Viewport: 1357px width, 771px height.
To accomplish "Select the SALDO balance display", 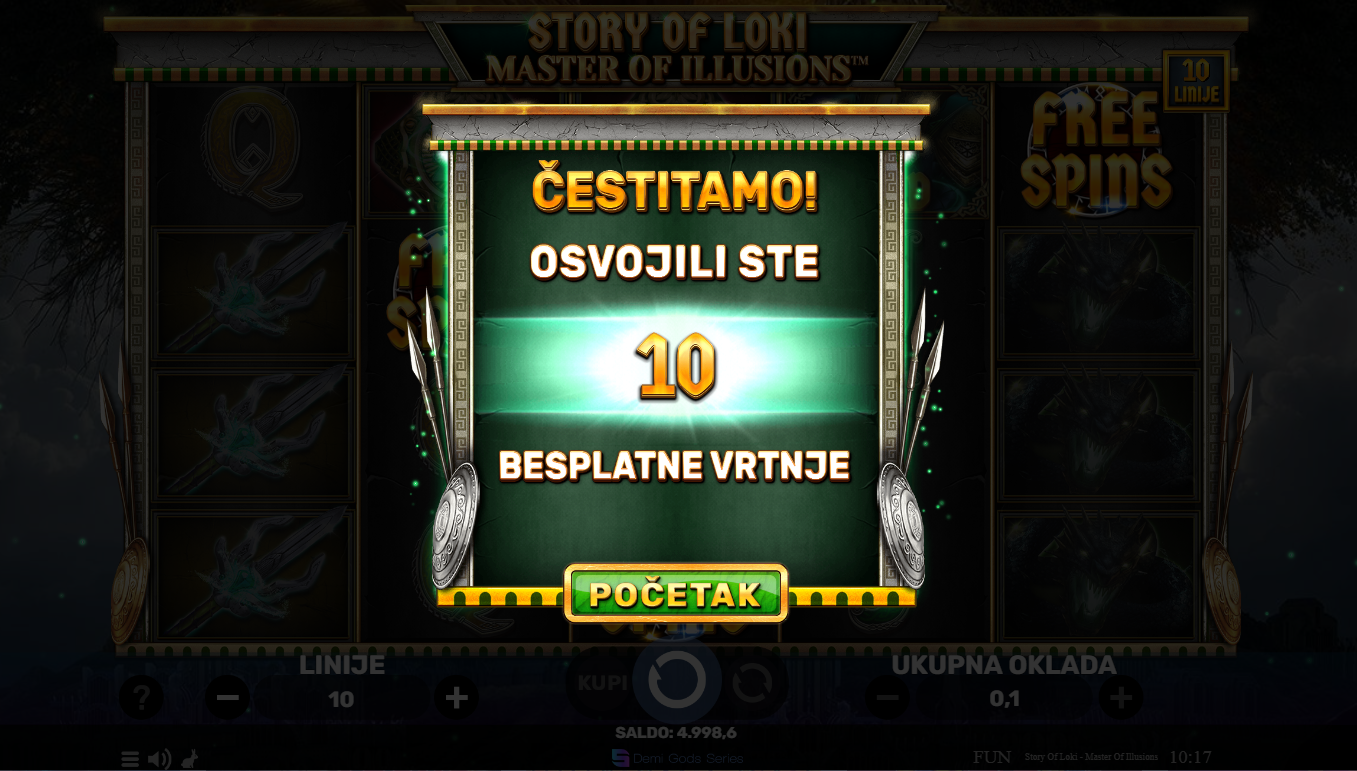I will click(676, 732).
